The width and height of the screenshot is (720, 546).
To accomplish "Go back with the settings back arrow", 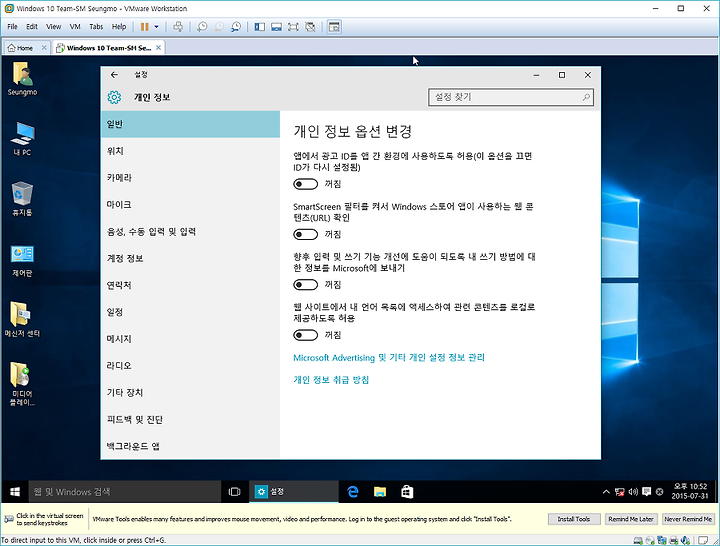I will pos(114,74).
